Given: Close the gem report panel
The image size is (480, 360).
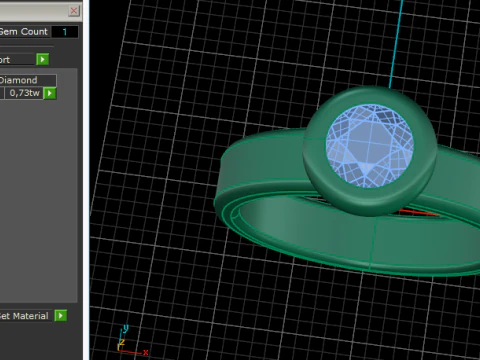Looking at the screenshot, I should pos(74,11).
